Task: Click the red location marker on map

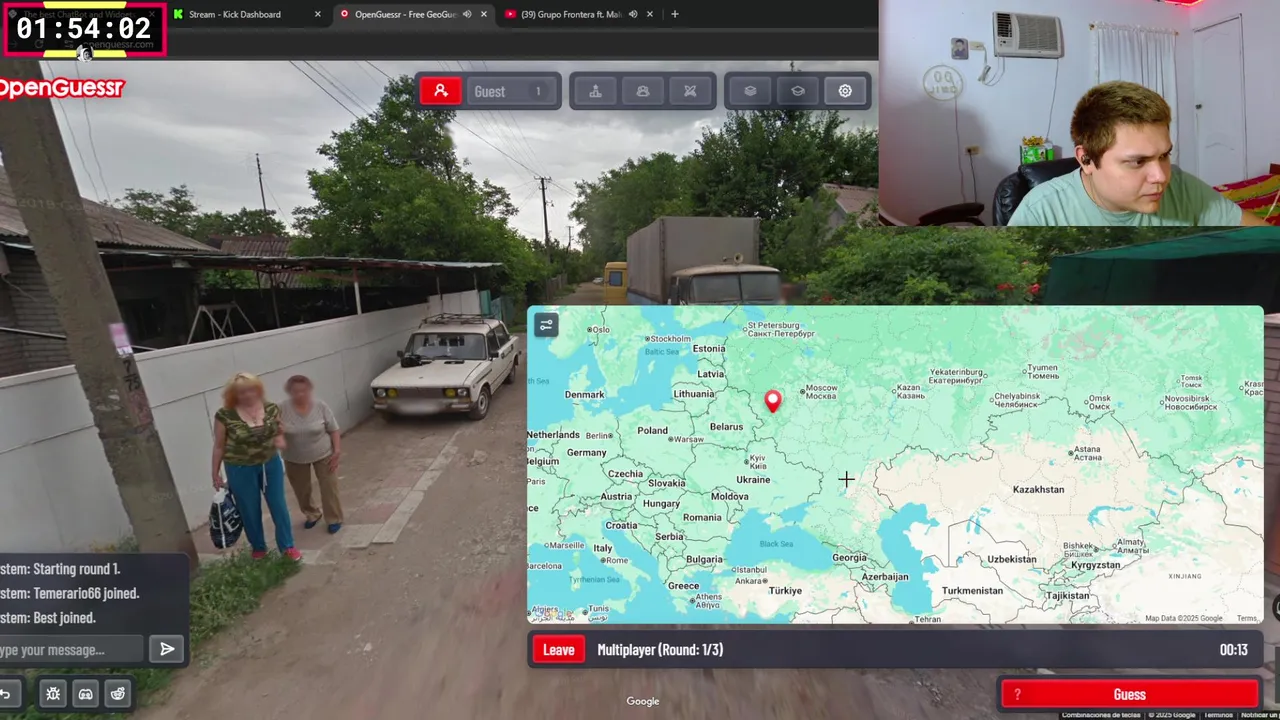Action: (772, 401)
